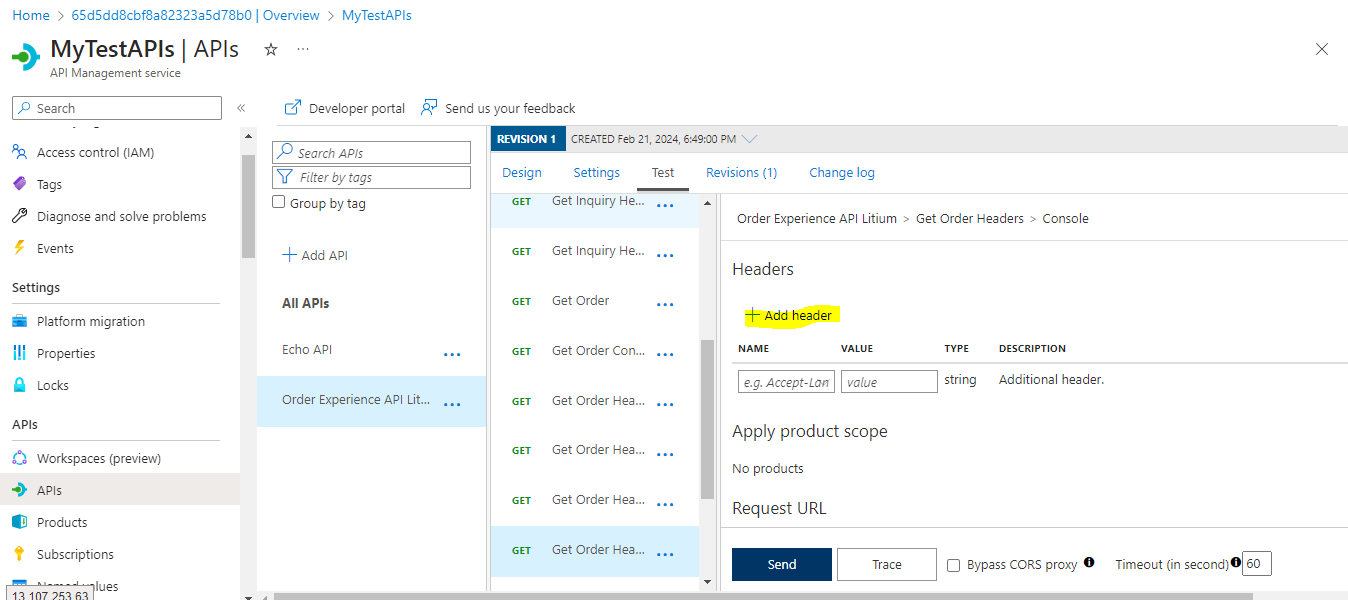Screen dimensions: 1348x600
Task: Click the Developer portal external link icon
Action: [293, 107]
